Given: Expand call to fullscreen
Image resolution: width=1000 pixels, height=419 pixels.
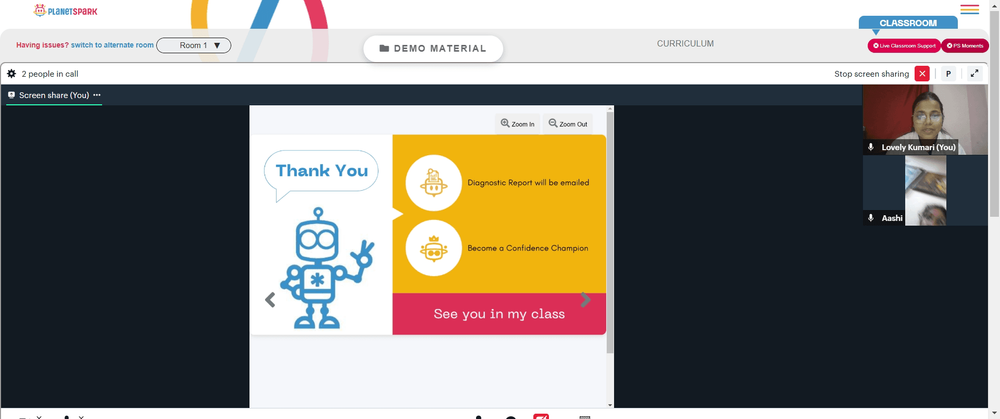Looking at the screenshot, I should (974, 73).
